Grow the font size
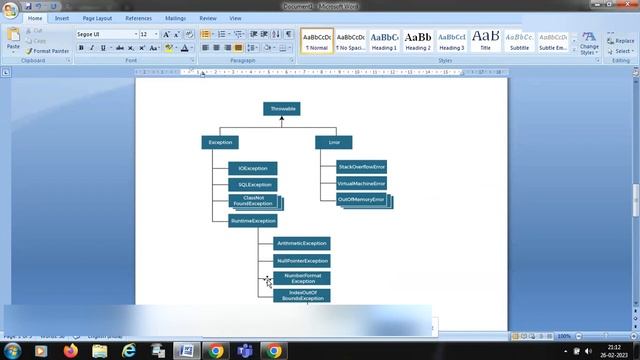The width and height of the screenshot is (640, 360). pyautogui.click(x=166, y=35)
